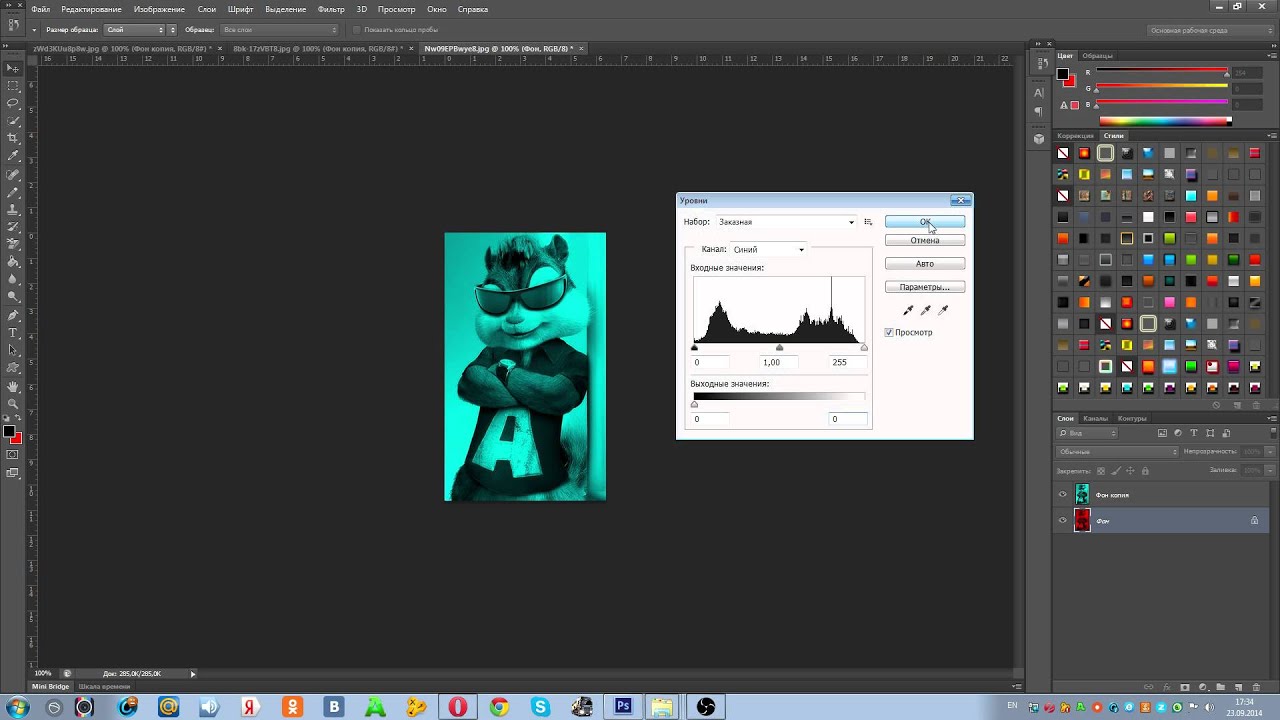The image size is (1280, 720).
Task: Pick the white point eyedropper in Levels
Action: [x=943, y=311]
